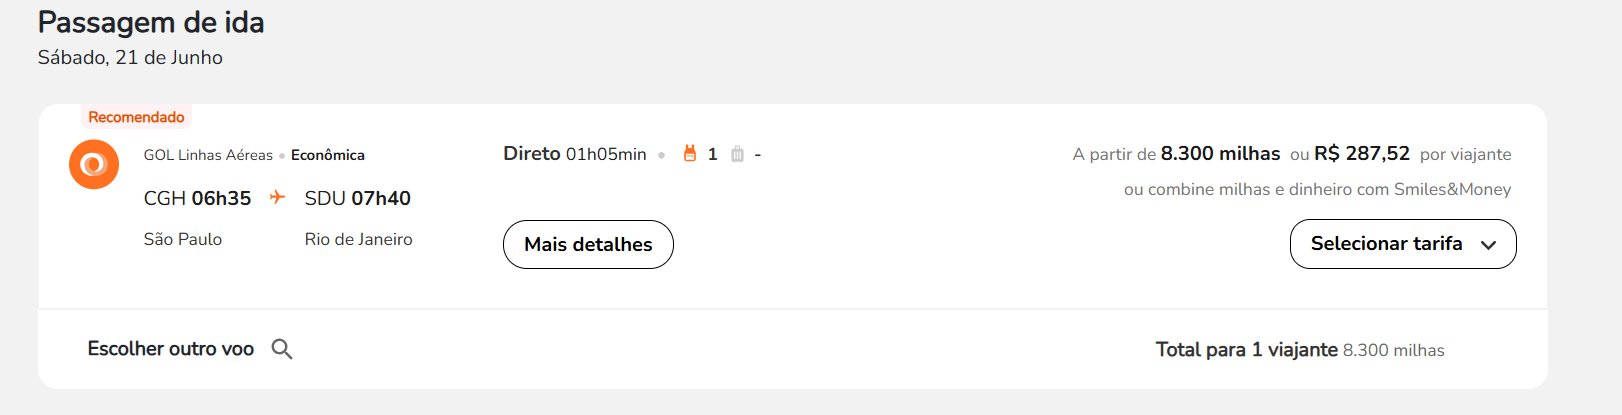Click the grey checked luggage icon
1622x415 pixels.
click(737, 154)
